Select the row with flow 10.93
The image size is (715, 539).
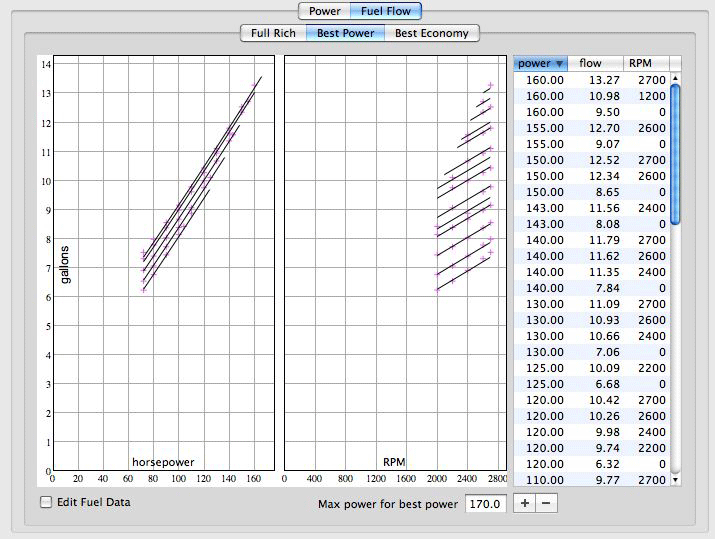(x=592, y=320)
